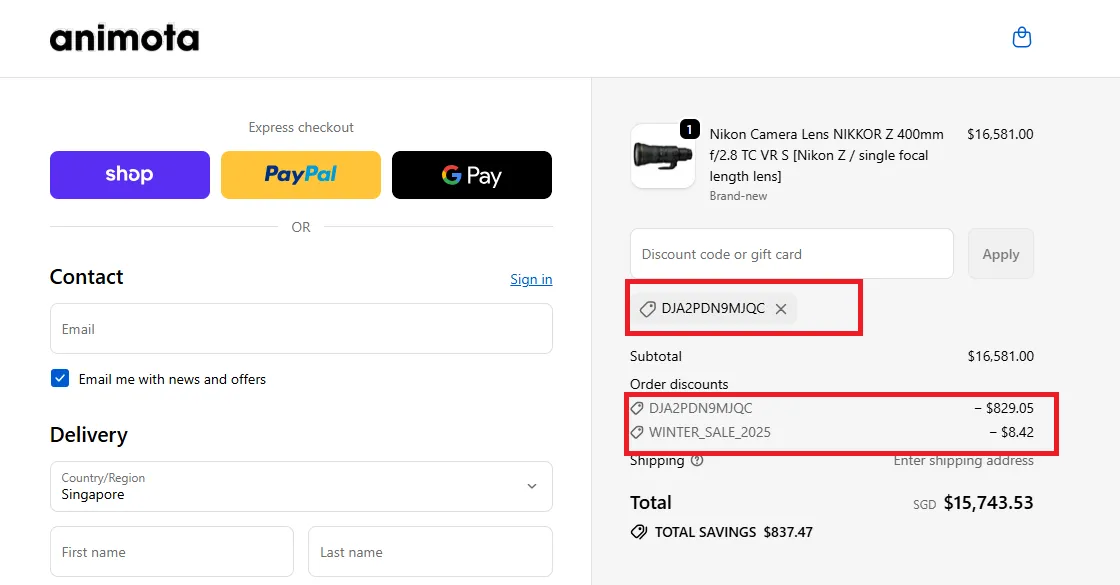The width and height of the screenshot is (1120, 585).
Task: Click the tag icon beside WINTER_SALE_2025
Action: (637, 433)
